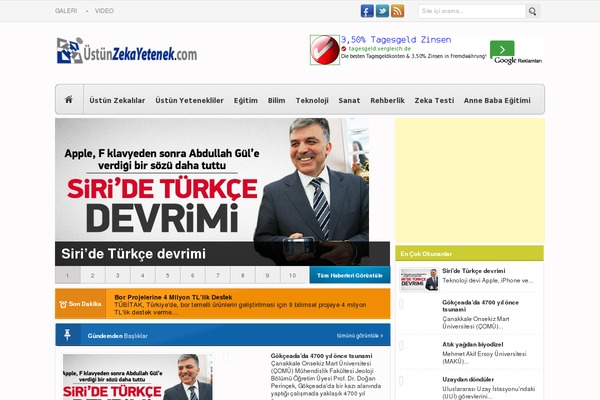Open the Üstün Zekalılar menu
This screenshot has height=400, width=600.
pos(117,100)
